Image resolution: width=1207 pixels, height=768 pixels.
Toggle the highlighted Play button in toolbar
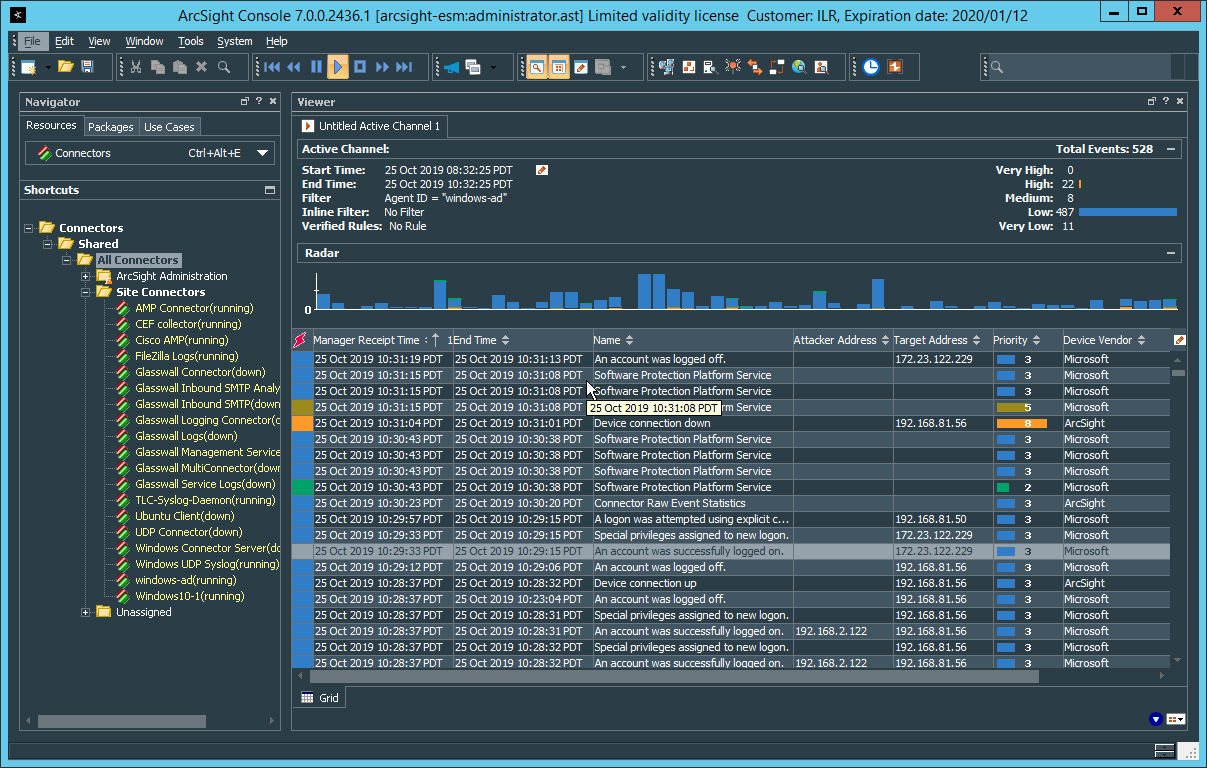point(338,67)
